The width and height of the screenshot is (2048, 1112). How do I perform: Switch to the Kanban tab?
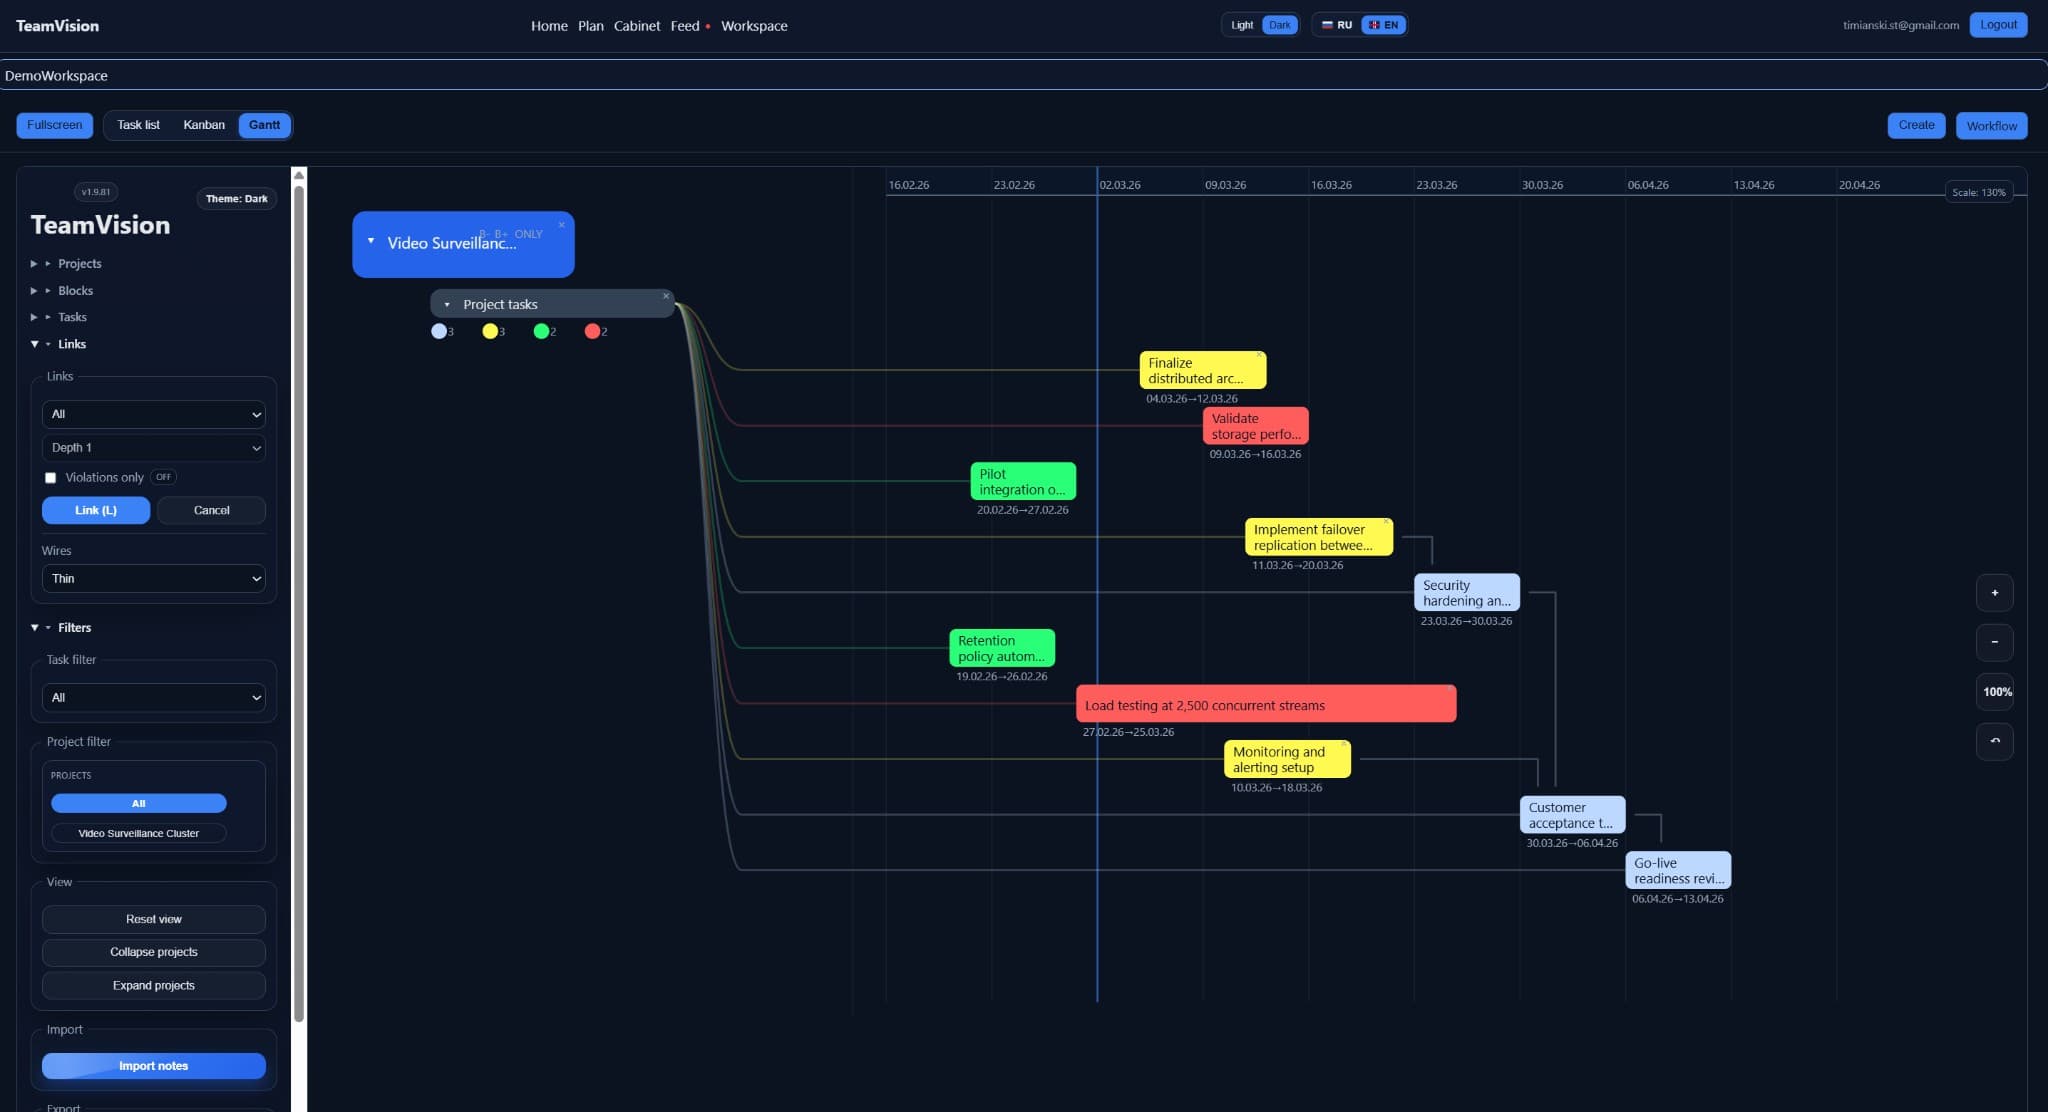coord(204,124)
